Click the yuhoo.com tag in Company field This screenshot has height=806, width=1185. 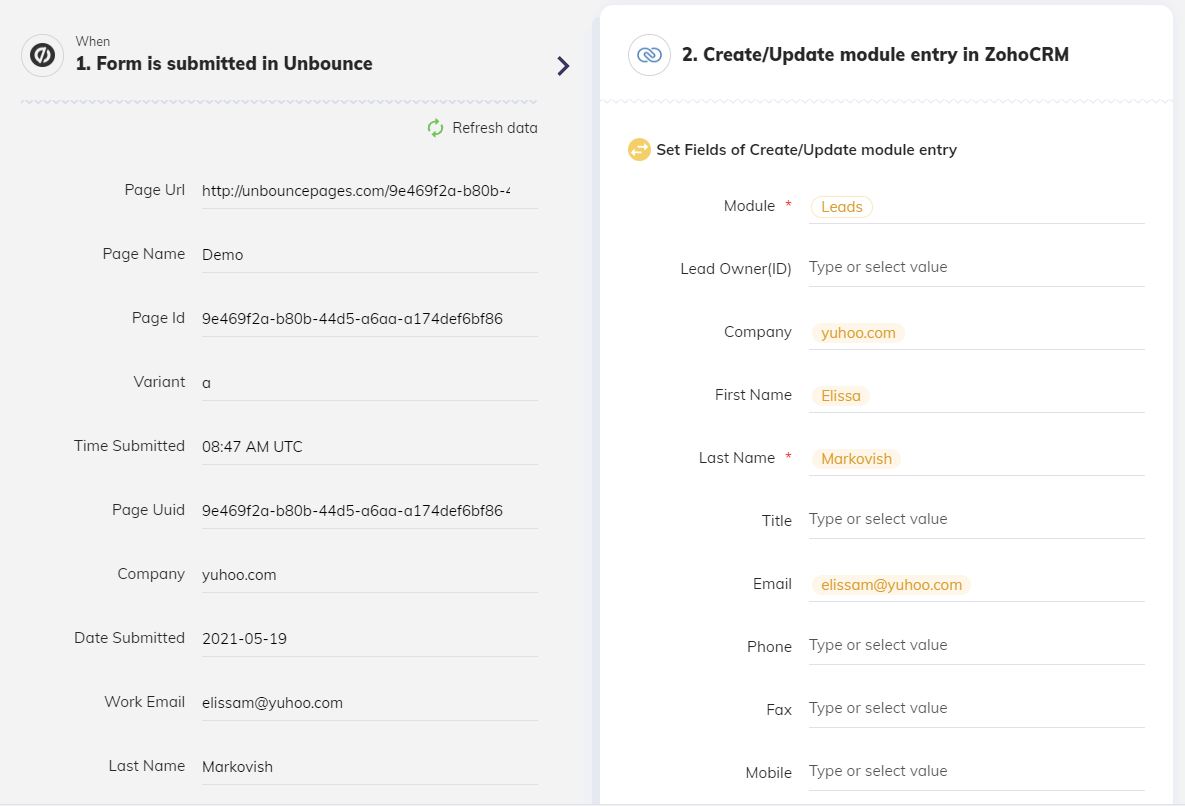pyautogui.click(x=858, y=333)
